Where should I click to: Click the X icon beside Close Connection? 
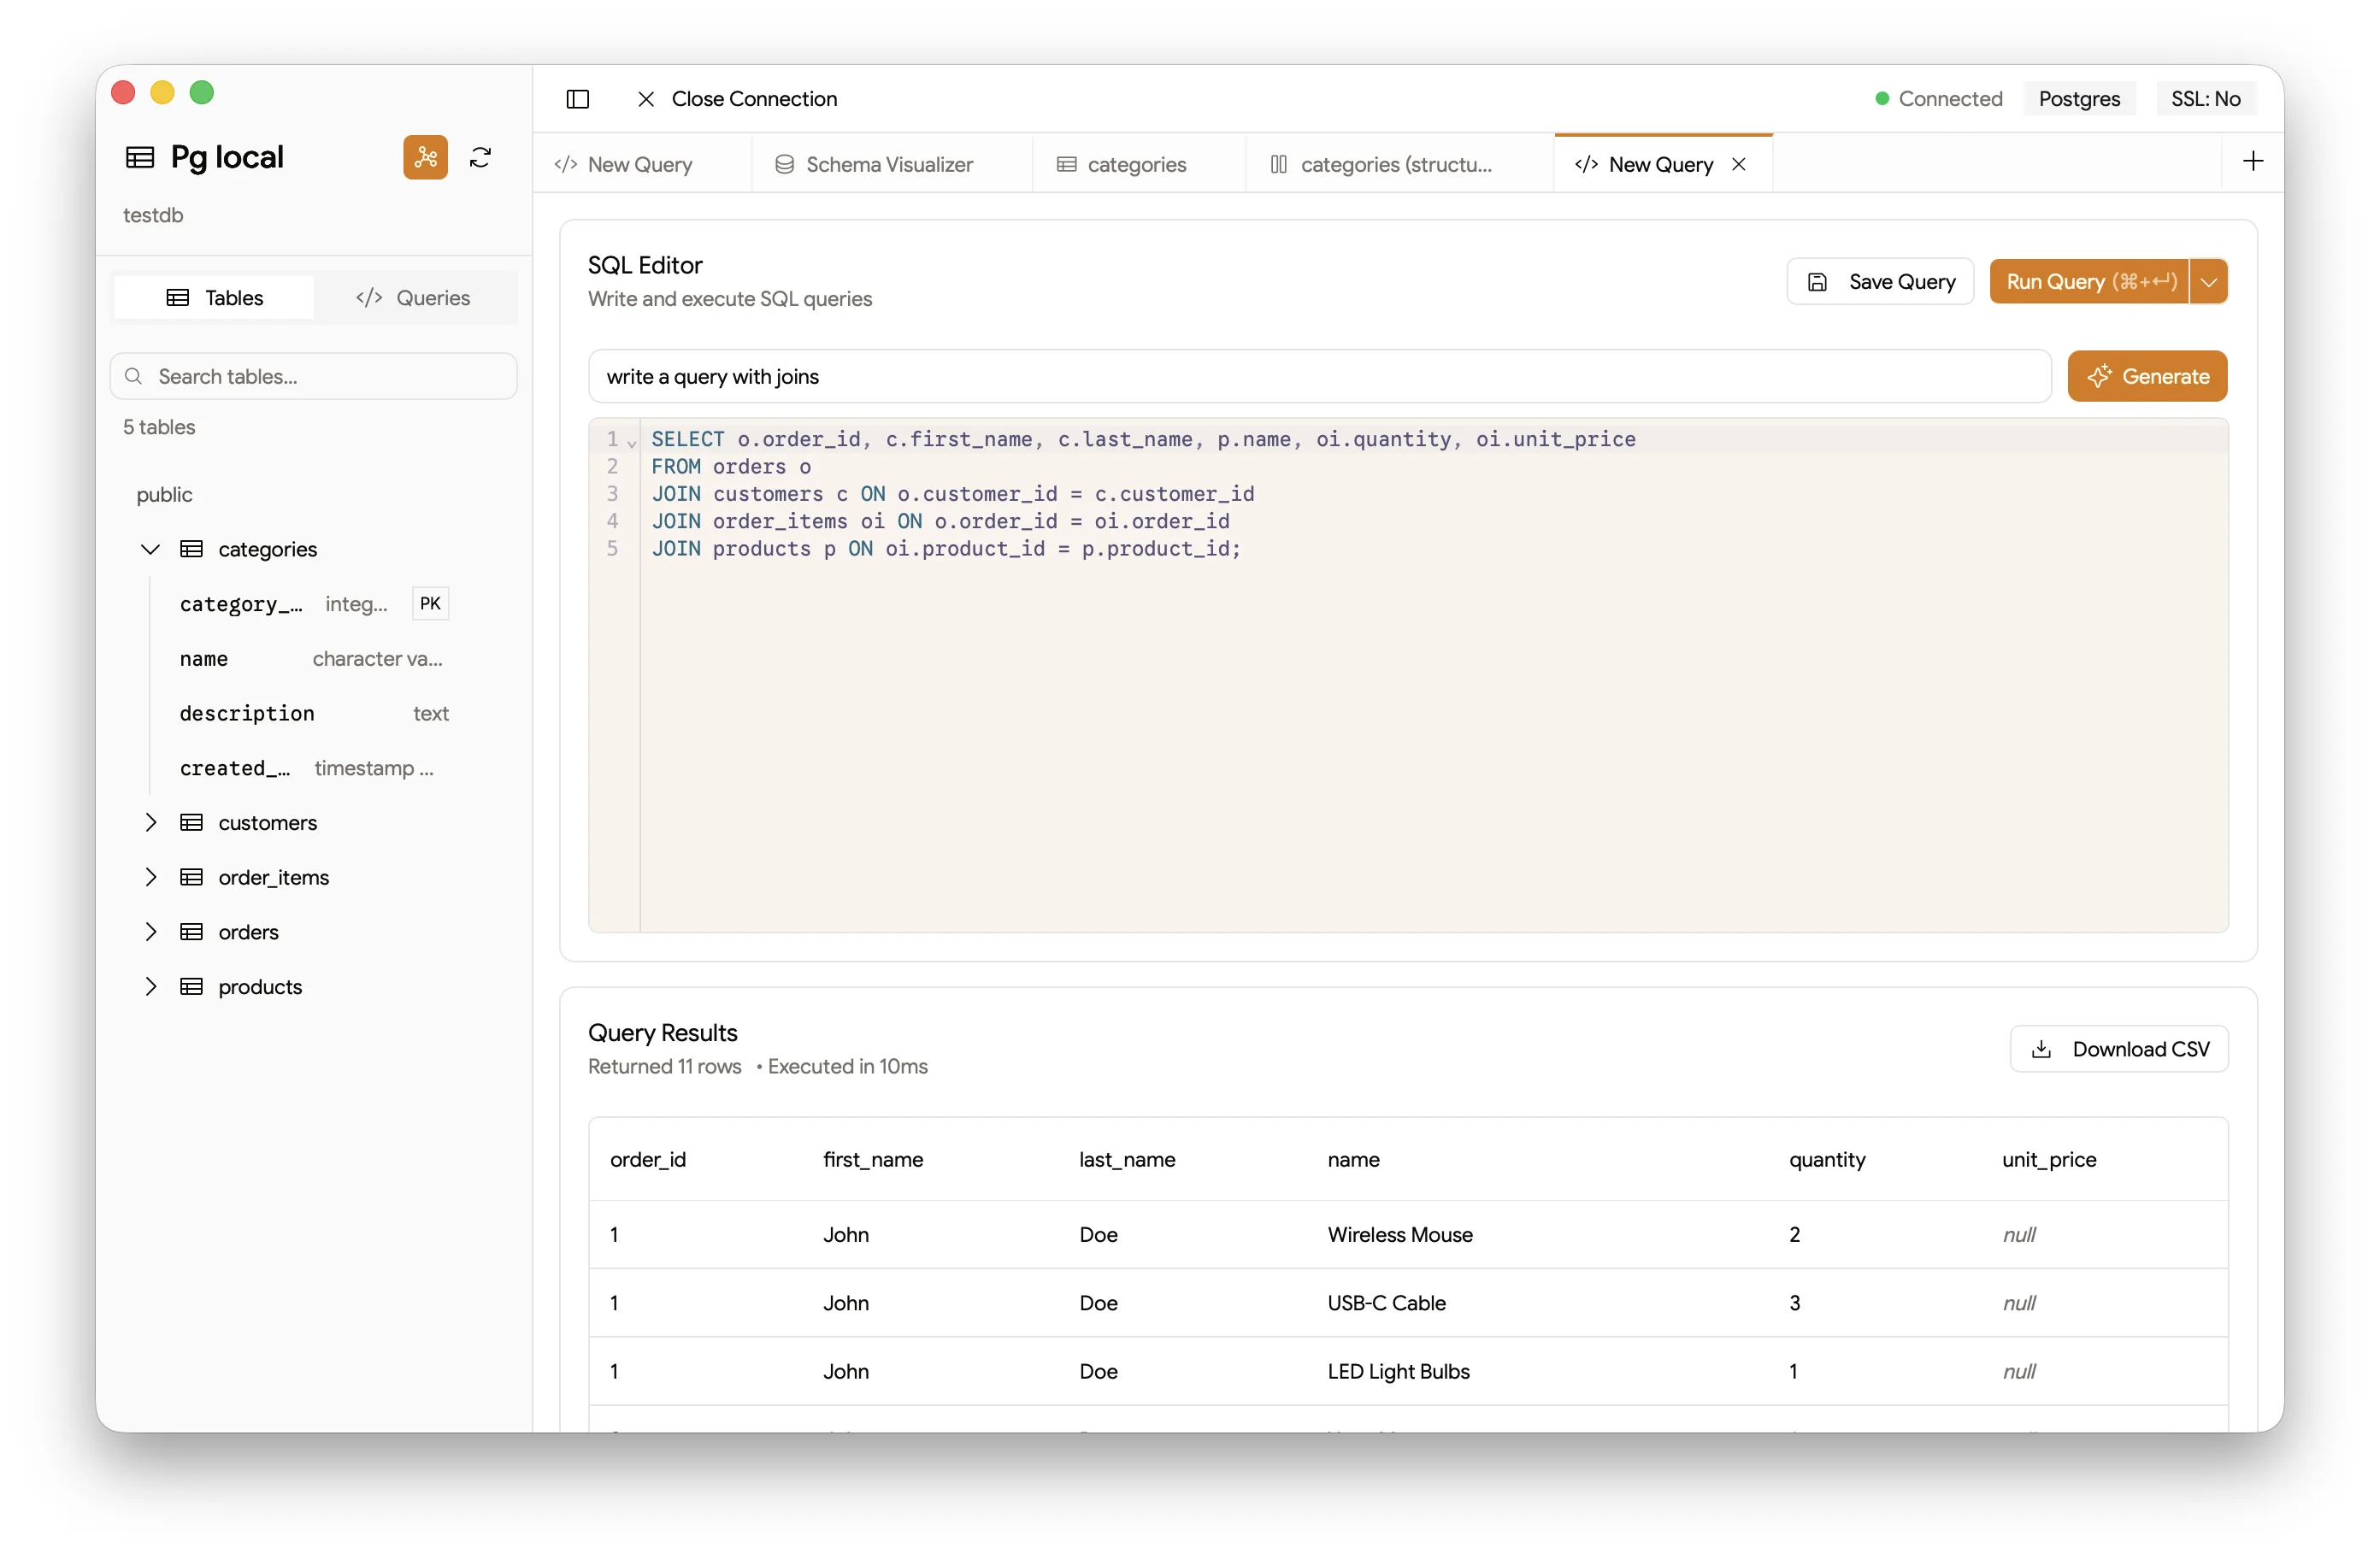(x=646, y=99)
